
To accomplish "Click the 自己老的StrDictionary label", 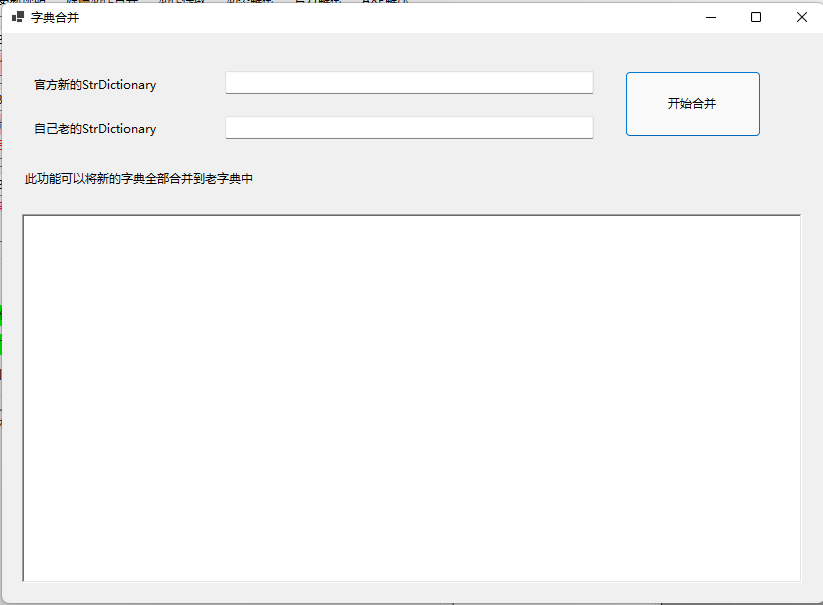I will tap(95, 129).
